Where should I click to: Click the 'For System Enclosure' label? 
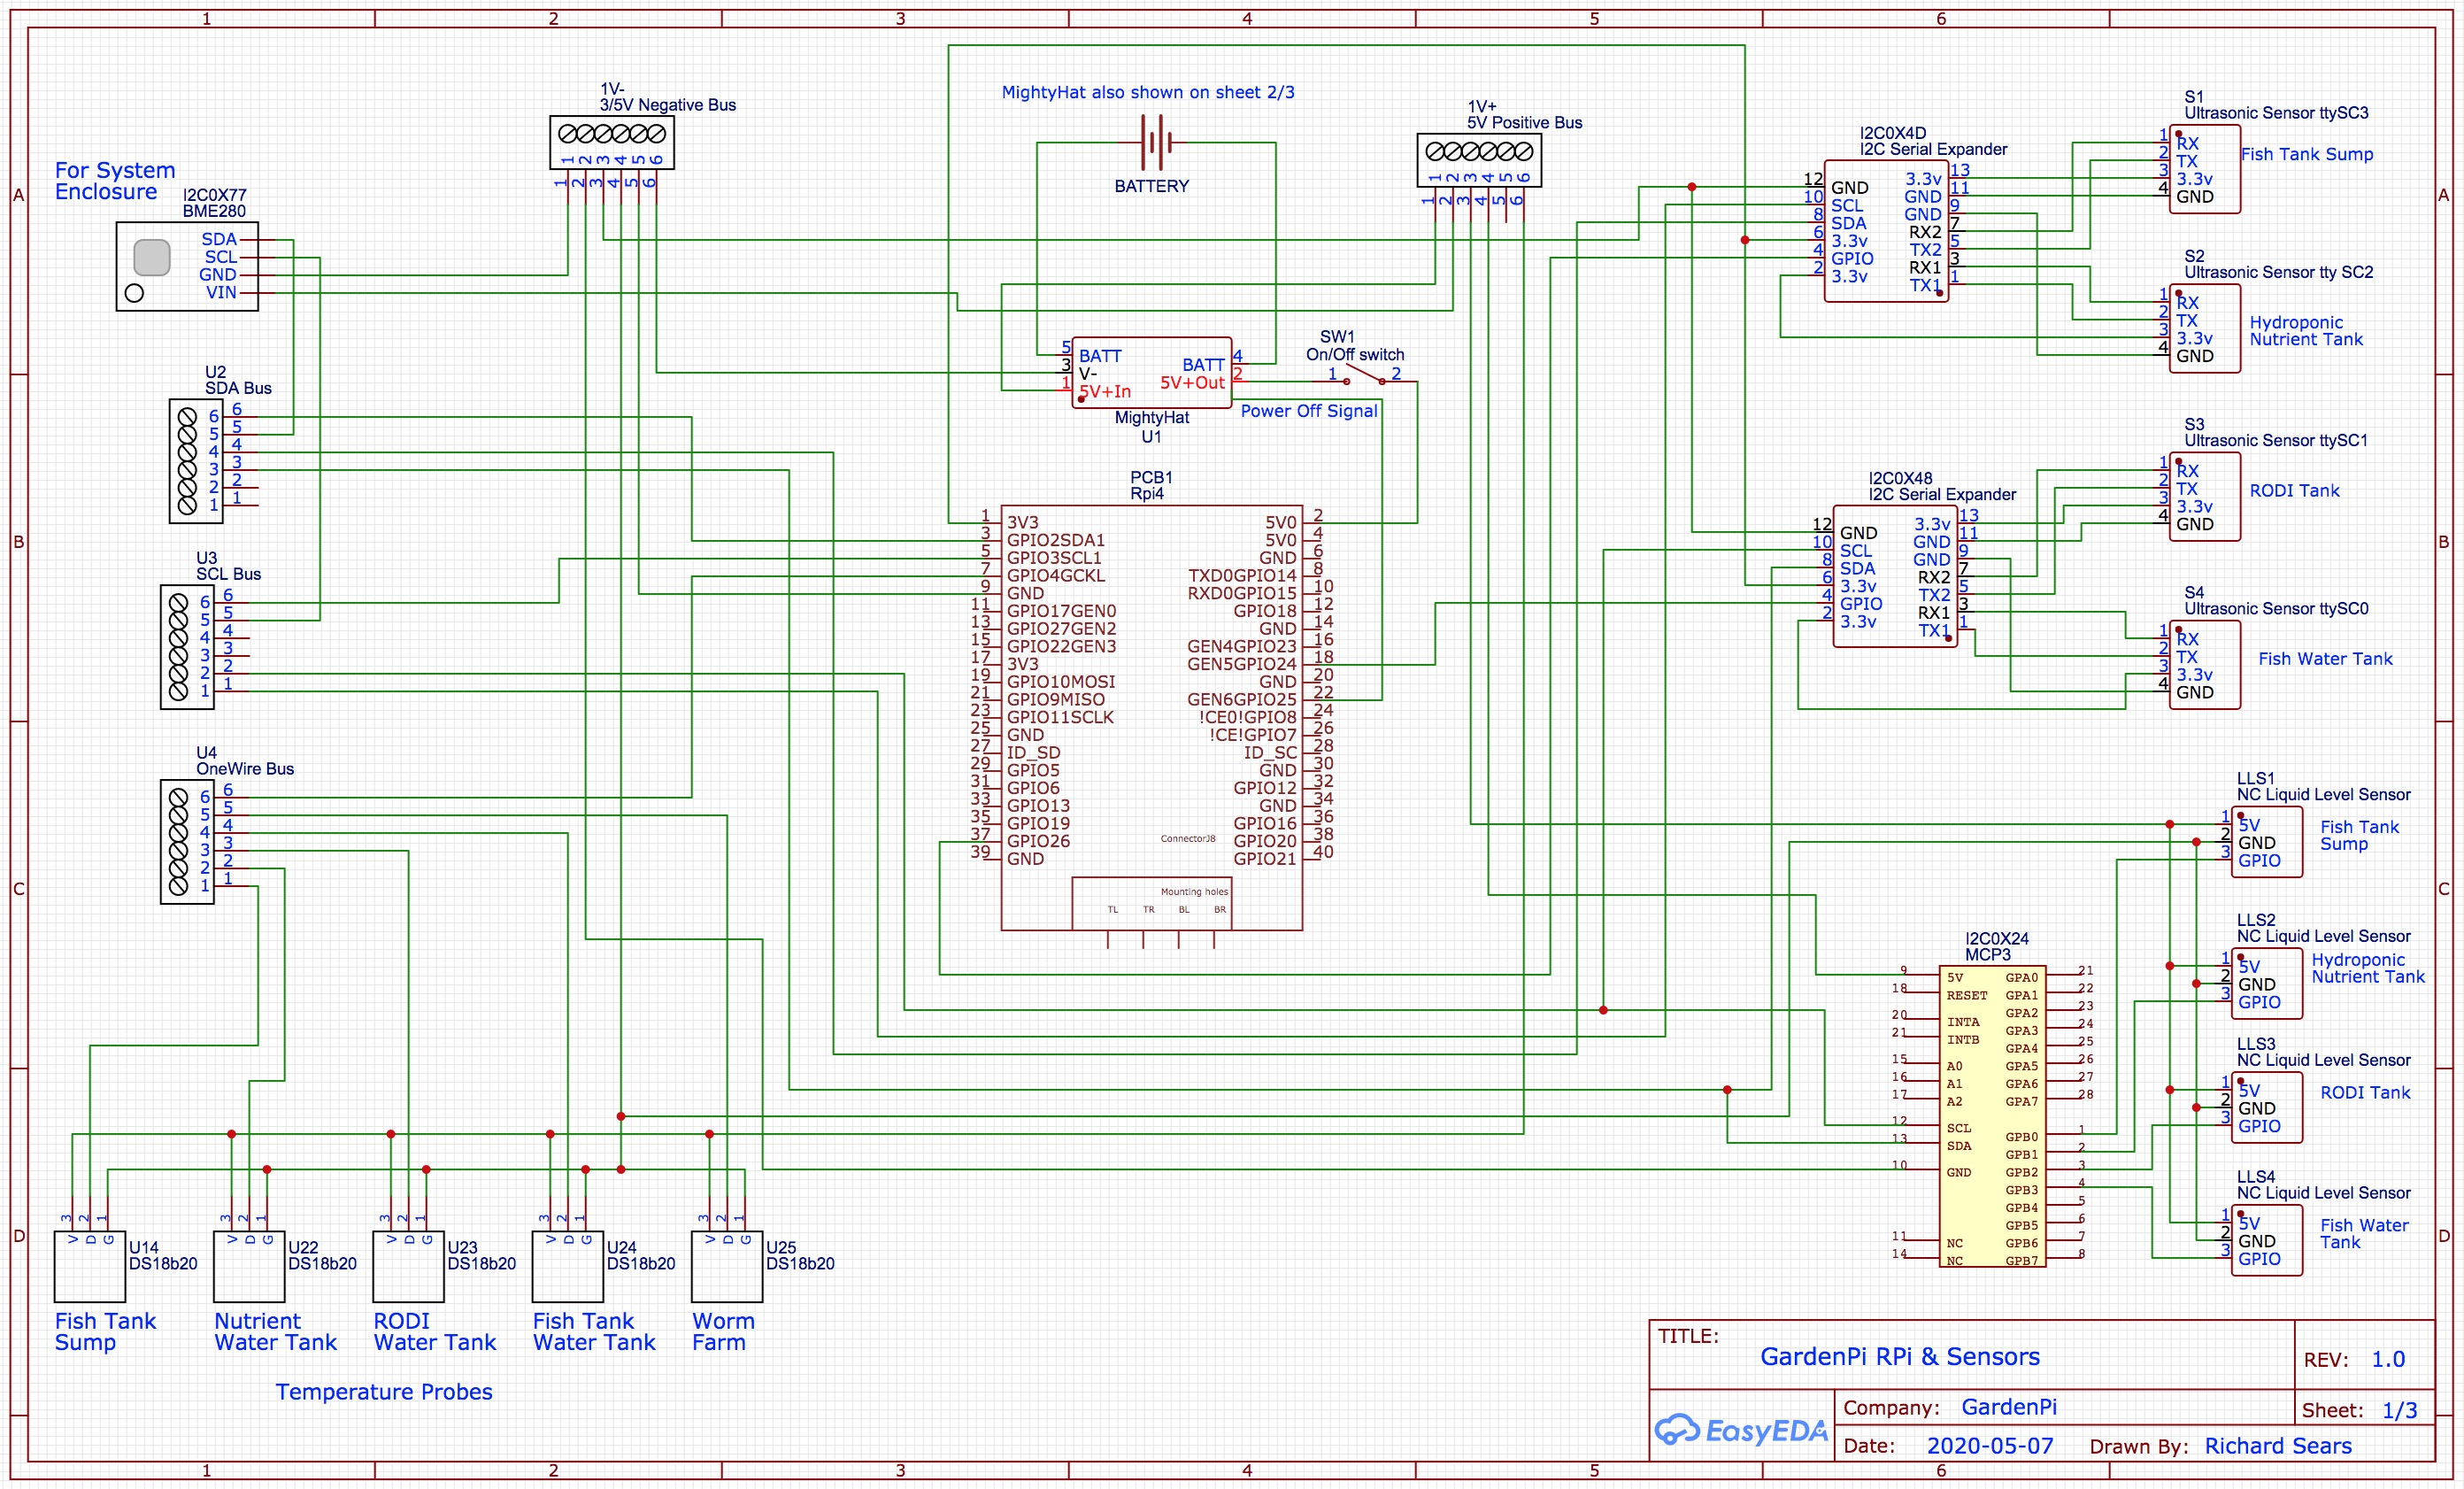point(114,181)
